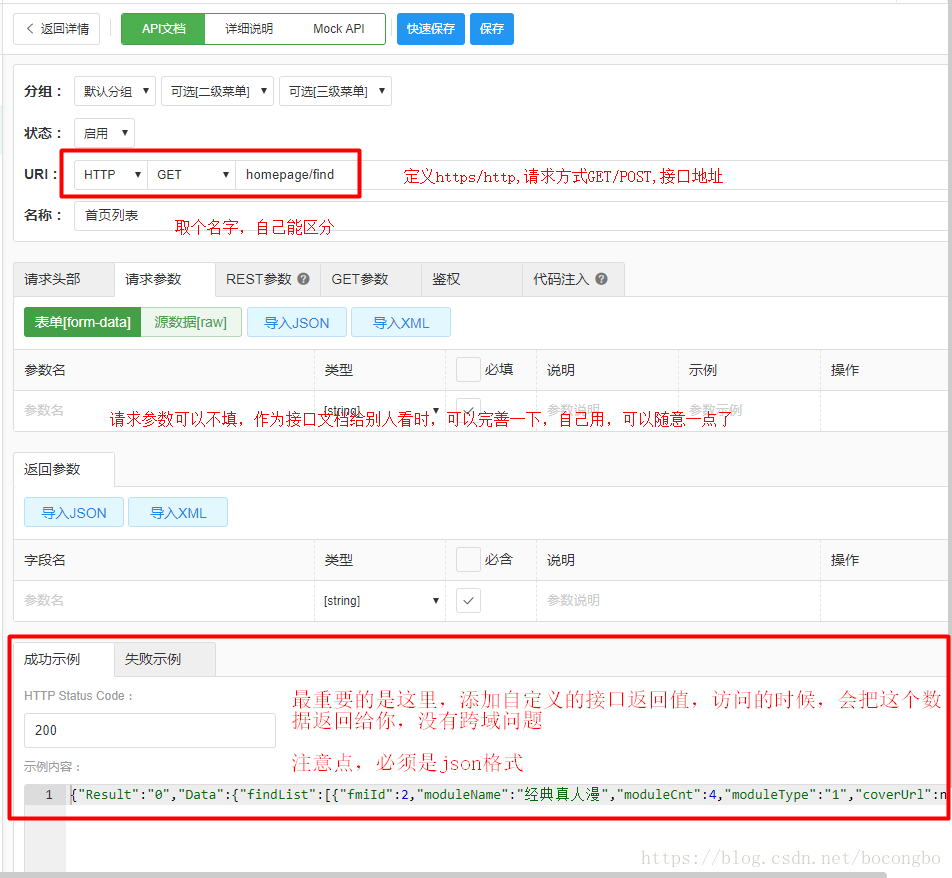Screen dimensions: 952x878
Task: Select the HTTP protocol dropdown
Action: point(110,175)
